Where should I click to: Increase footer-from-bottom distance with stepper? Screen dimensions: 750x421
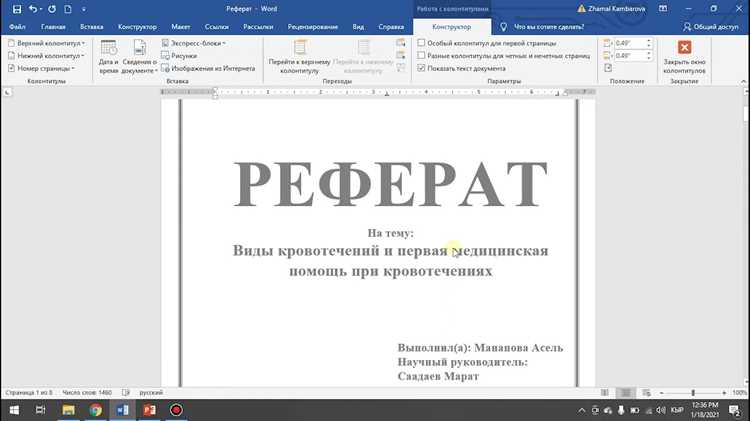[x=649, y=53]
